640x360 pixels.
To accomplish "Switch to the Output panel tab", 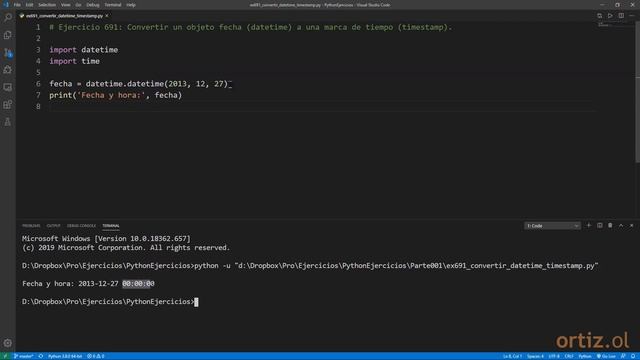I will tap(53, 226).
